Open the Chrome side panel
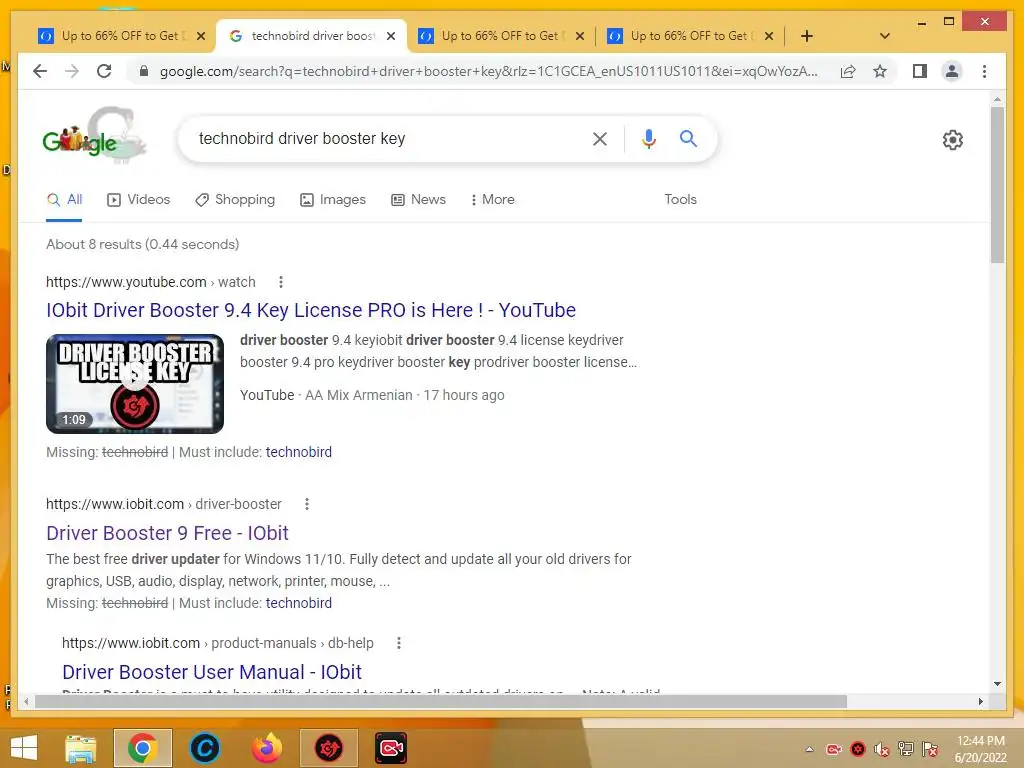1024x768 pixels. (x=920, y=71)
